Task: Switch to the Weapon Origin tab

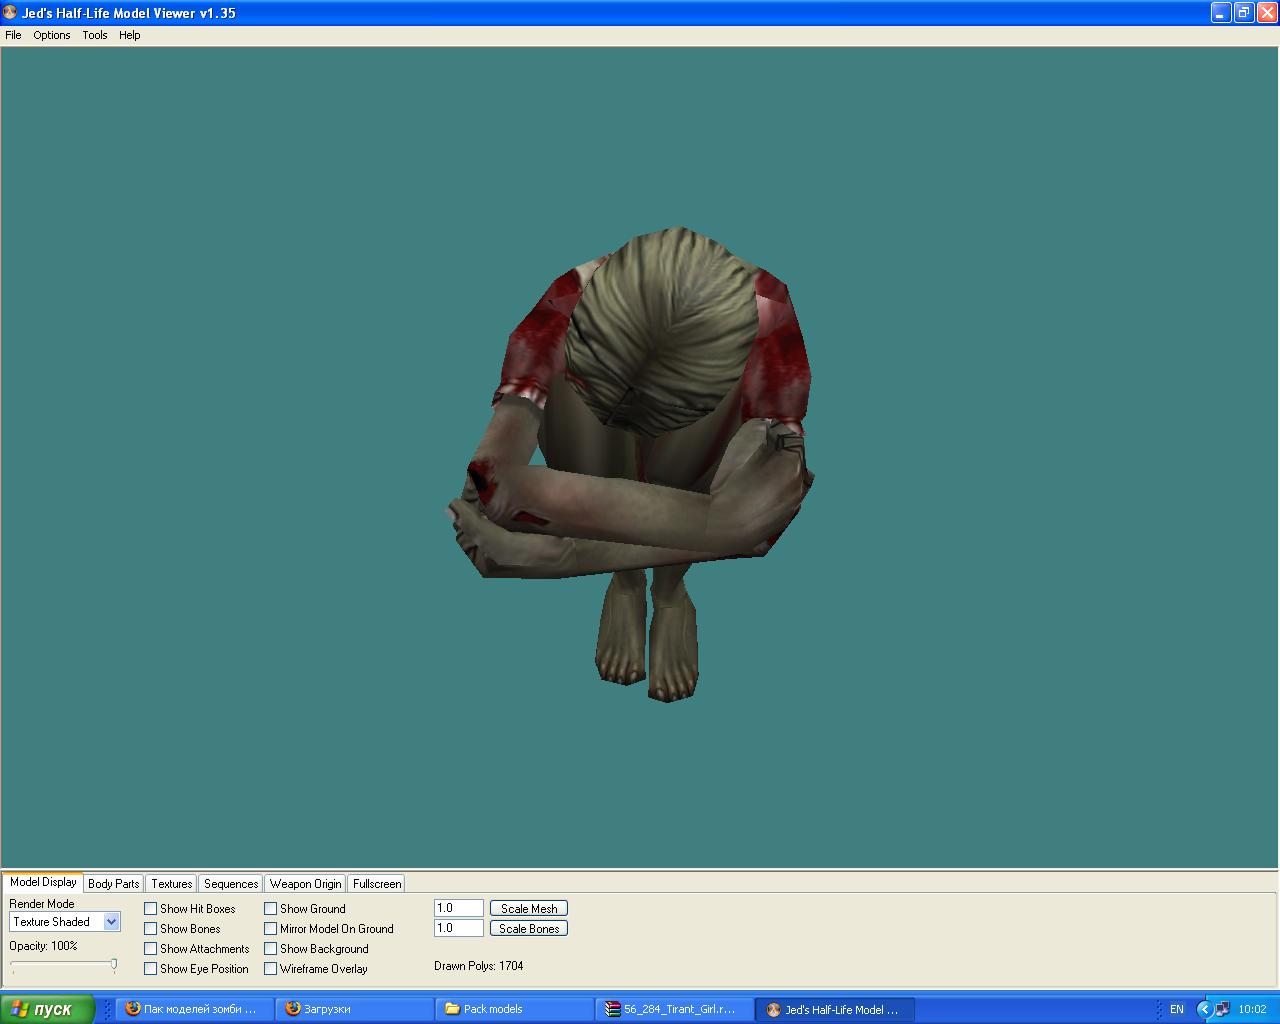Action: [305, 884]
